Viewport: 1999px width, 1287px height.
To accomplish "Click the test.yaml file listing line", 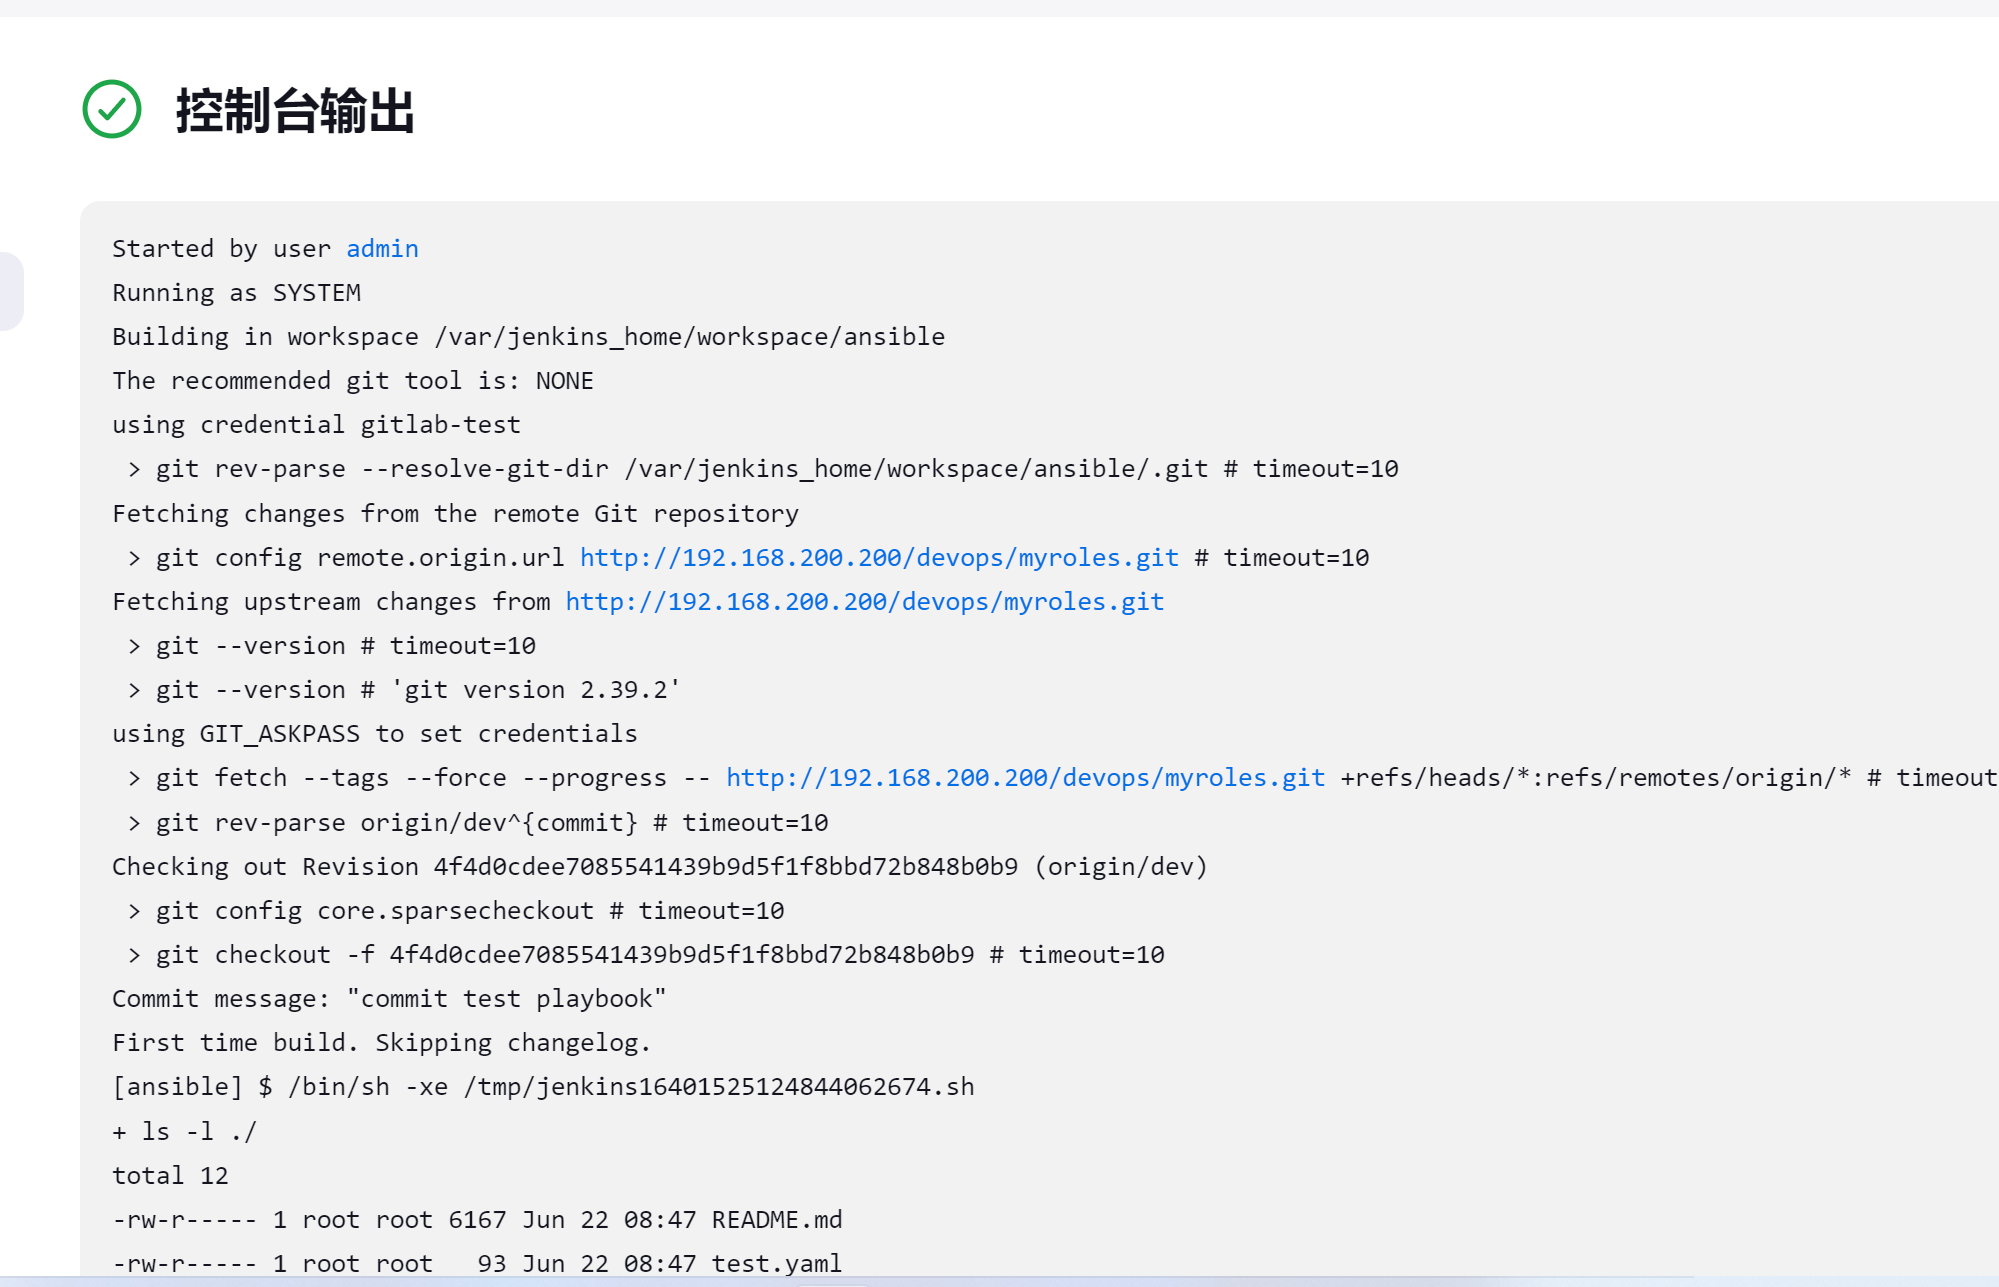I will pos(477,1263).
